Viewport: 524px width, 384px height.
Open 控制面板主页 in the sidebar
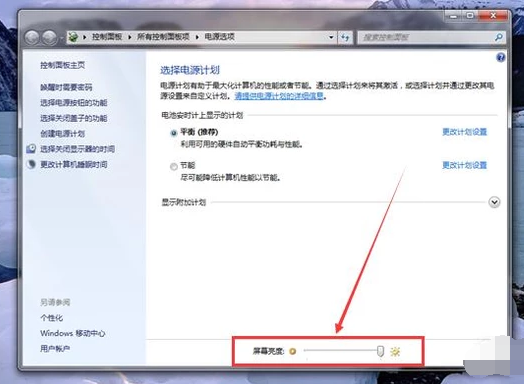pyautogui.click(x=62, y=65)
